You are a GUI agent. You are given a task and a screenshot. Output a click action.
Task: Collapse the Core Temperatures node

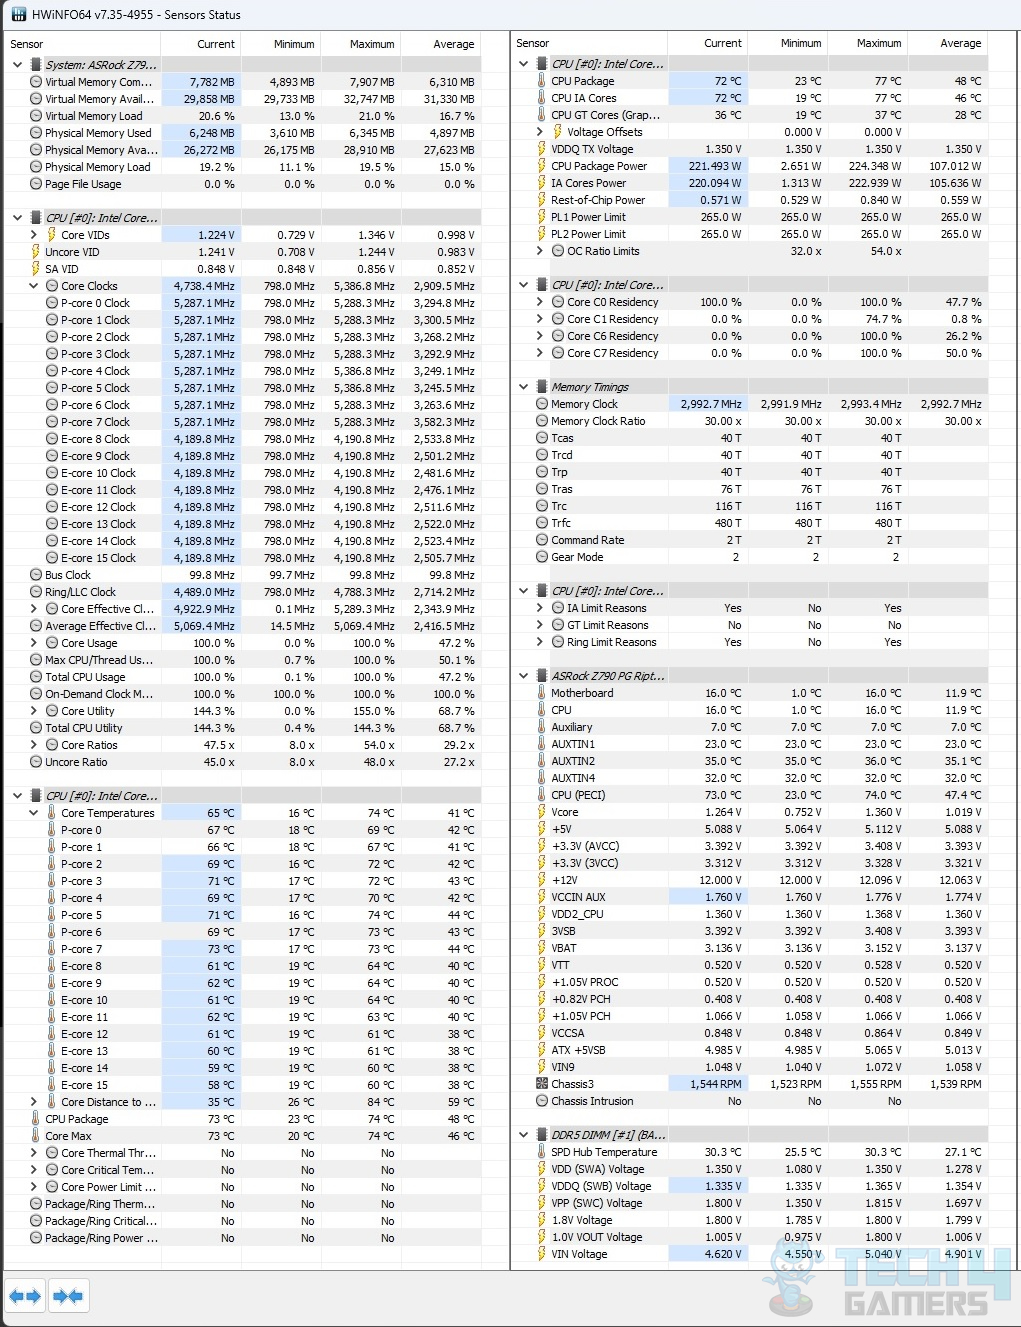point(34,813)
